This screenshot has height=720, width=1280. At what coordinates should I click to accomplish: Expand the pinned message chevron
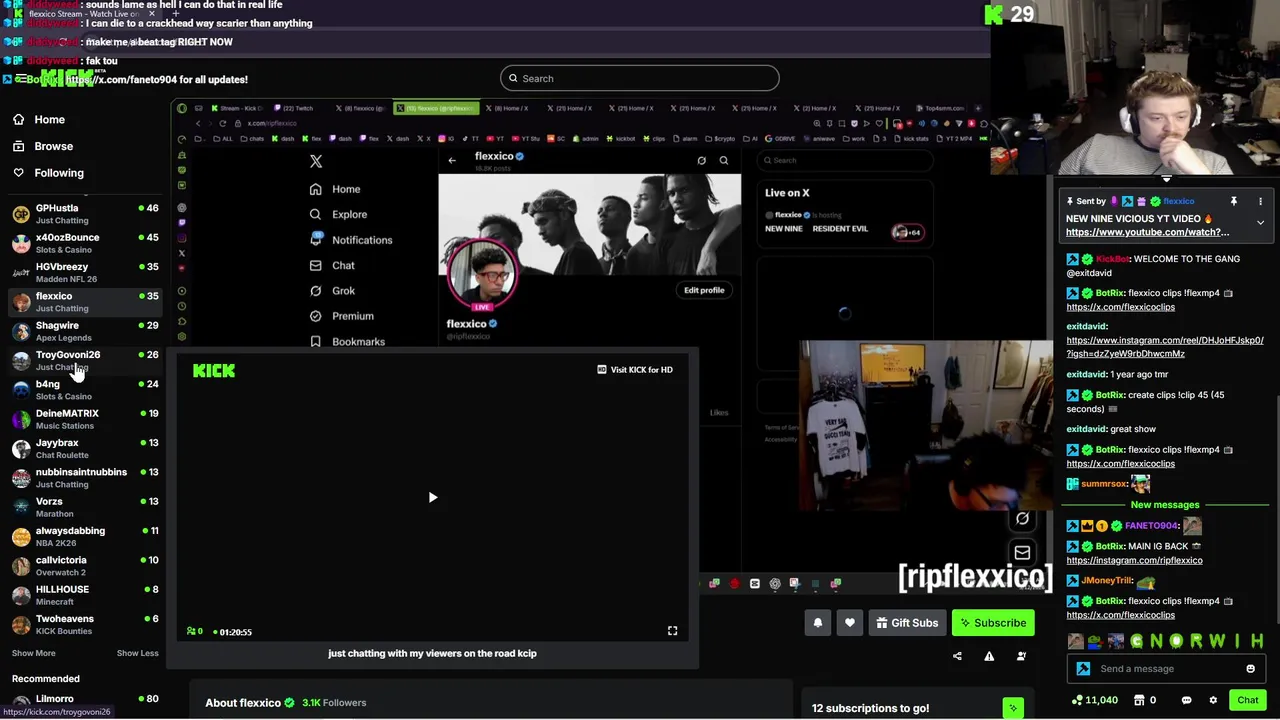click(x=1260, y=223)
